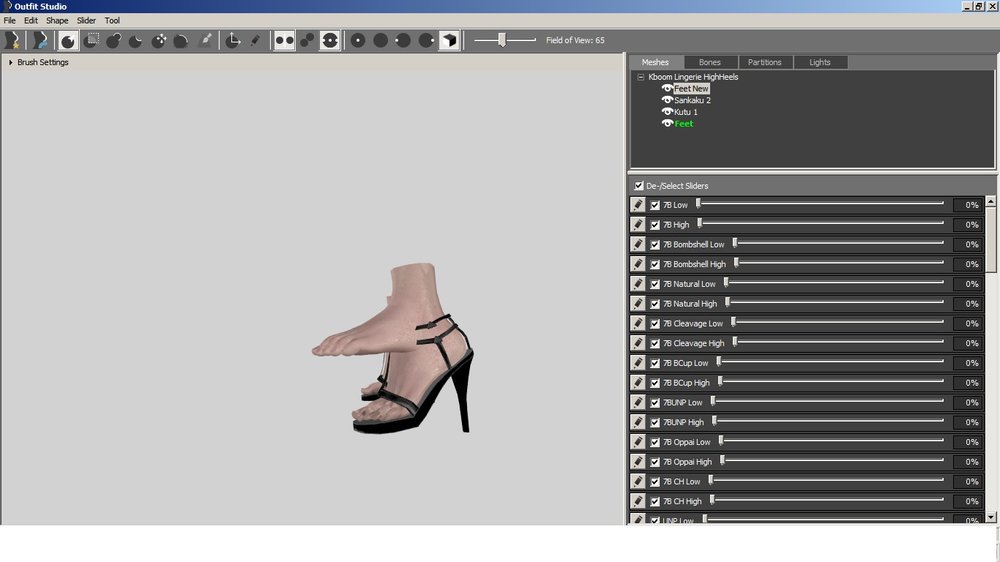Open the Shape menu
The height and width of the screenshot is (562, 1000).
coord(57,20)
